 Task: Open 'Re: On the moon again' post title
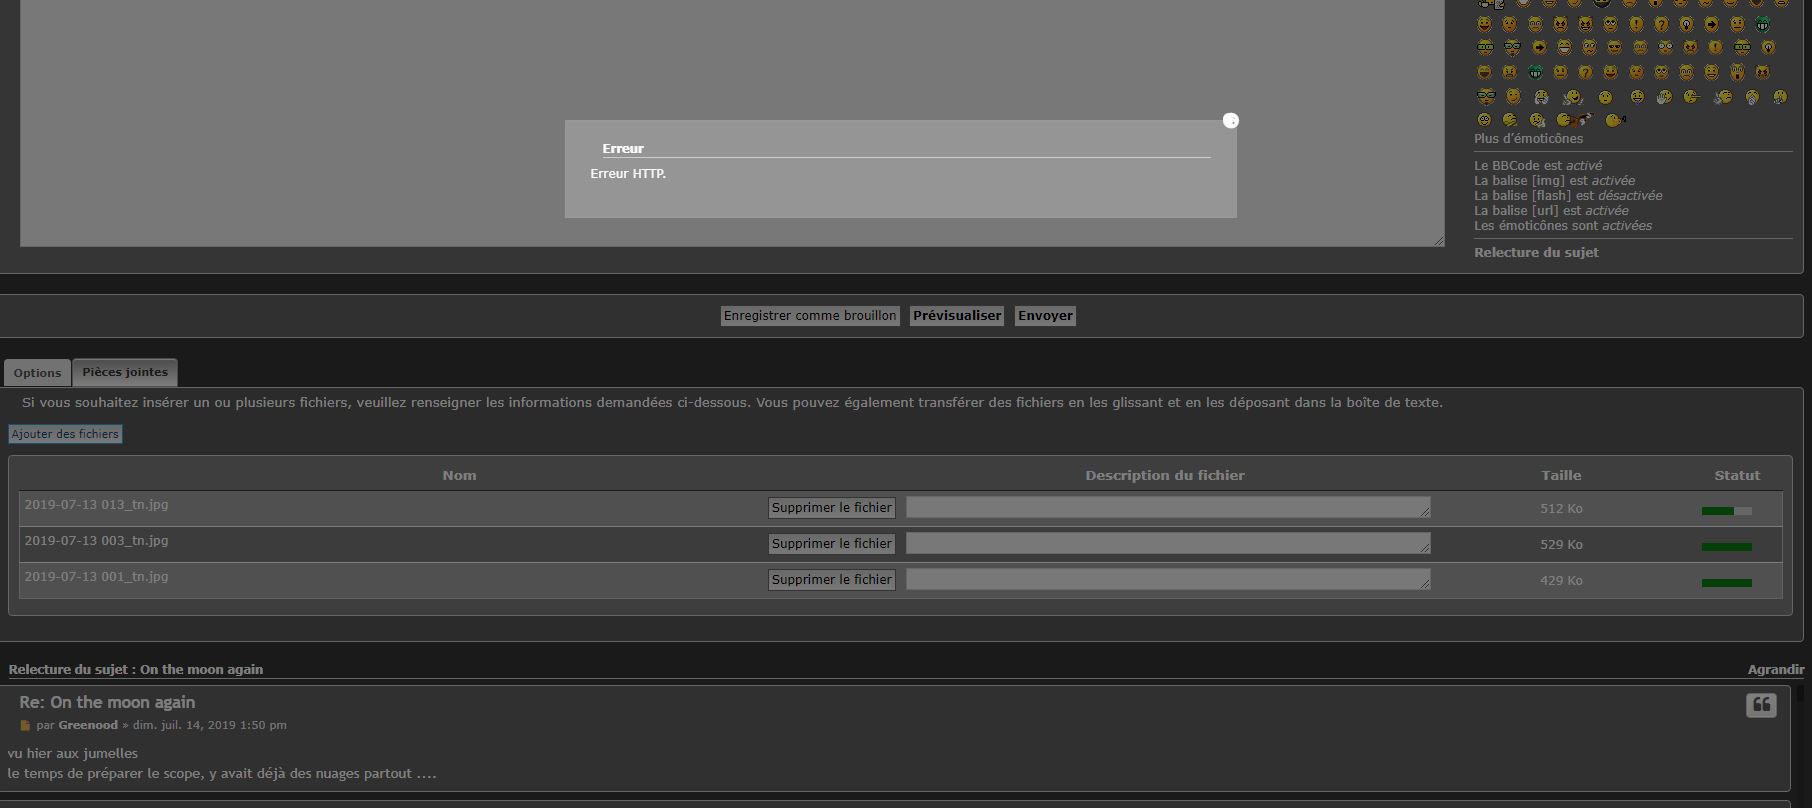pos(107,703)
